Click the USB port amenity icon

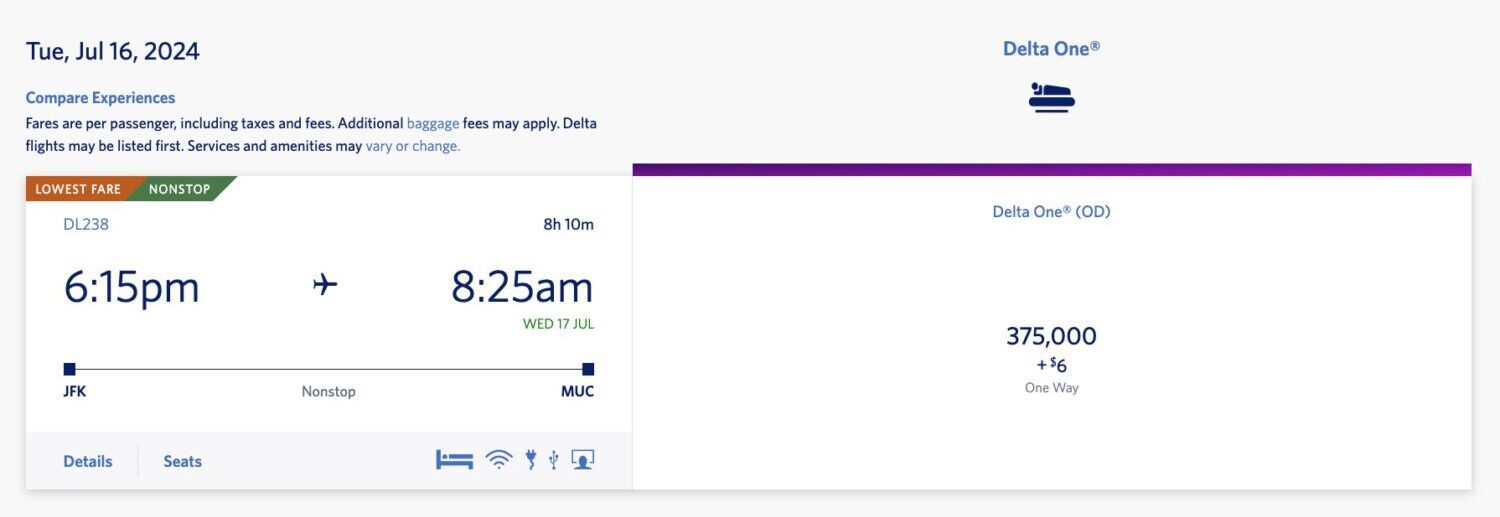553,460
